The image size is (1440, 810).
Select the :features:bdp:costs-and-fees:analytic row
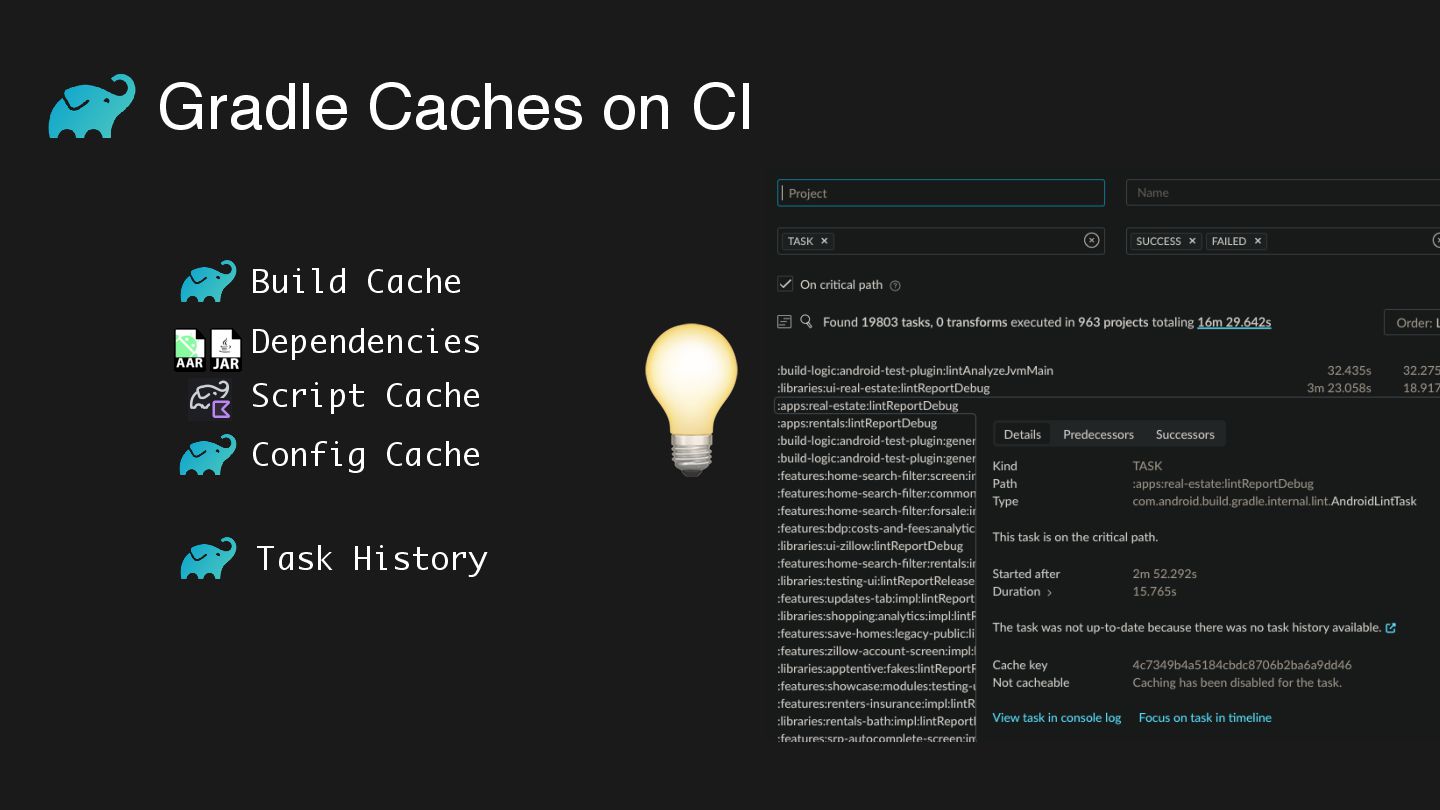pyautogui.click(x=876, y=528)
